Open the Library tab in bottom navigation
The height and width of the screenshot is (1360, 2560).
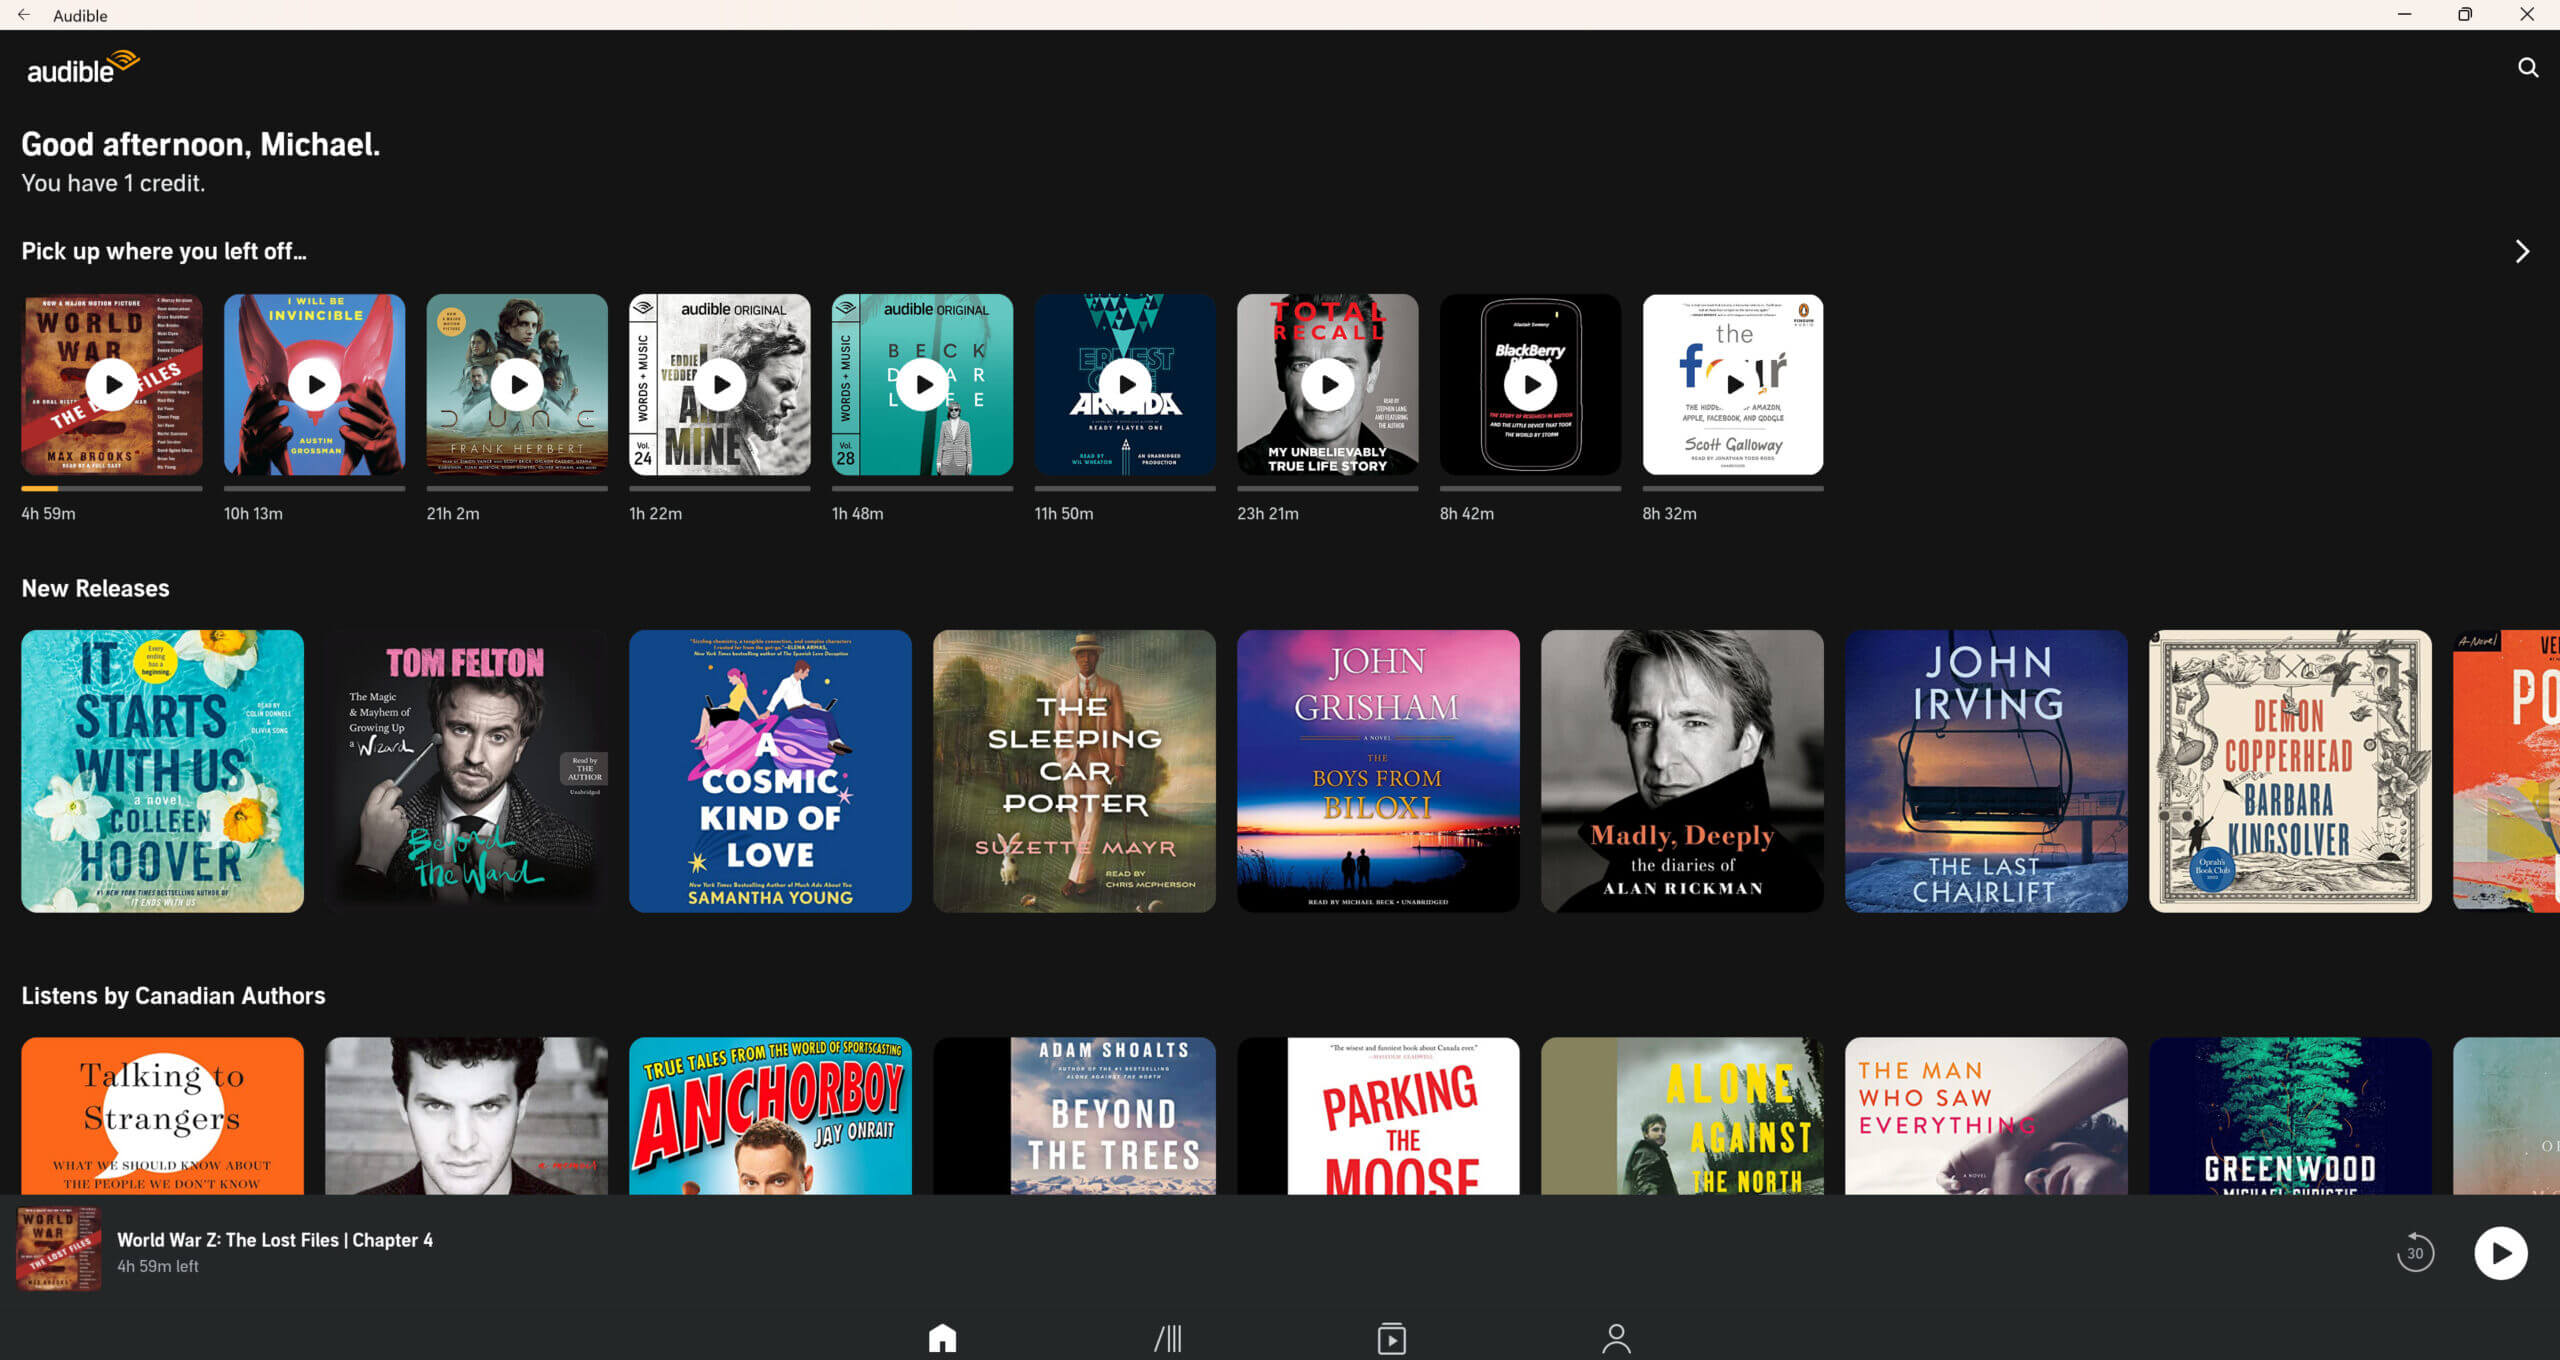(1167, 1337)
